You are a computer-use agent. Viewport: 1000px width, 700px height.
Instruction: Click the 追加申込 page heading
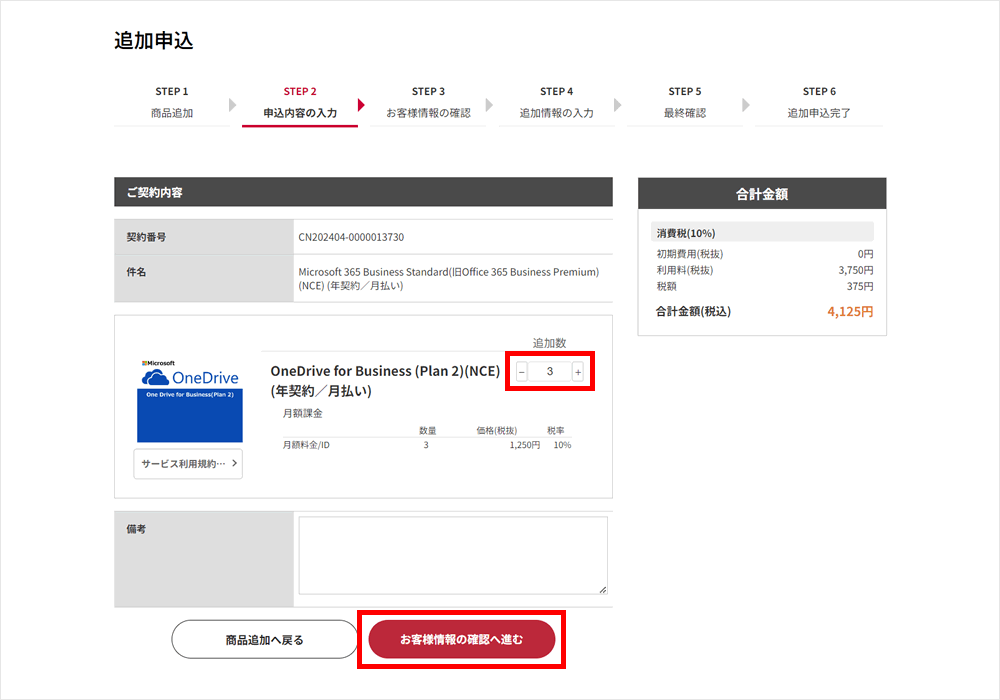tap(154, 41)
